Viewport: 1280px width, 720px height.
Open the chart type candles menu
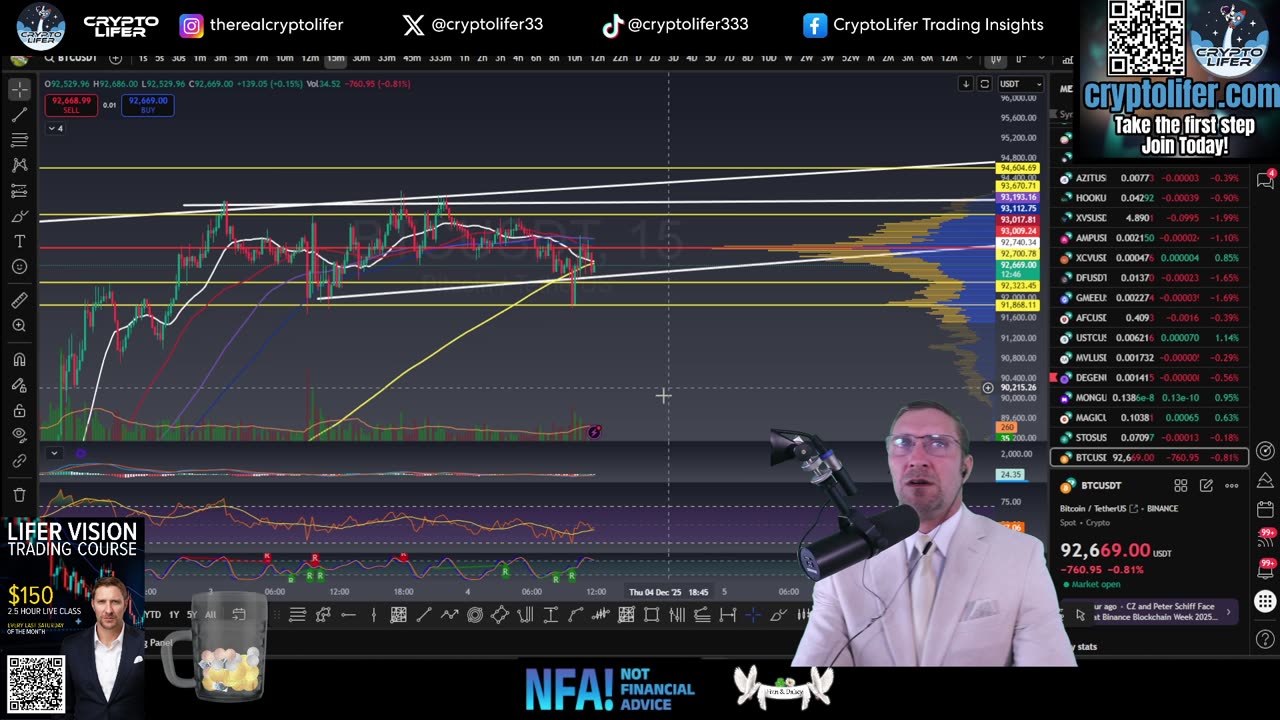[x=995, y=58]
